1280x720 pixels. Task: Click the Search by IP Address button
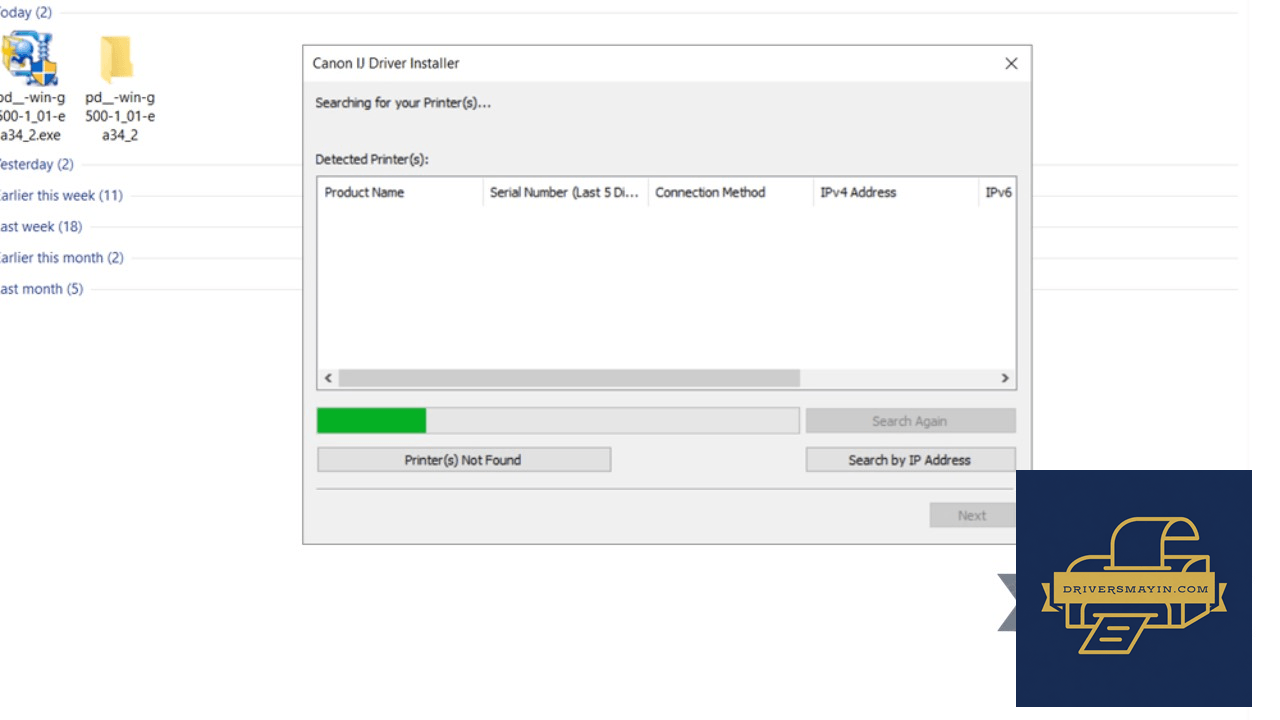pyautogui.click(x=910, y=460)
